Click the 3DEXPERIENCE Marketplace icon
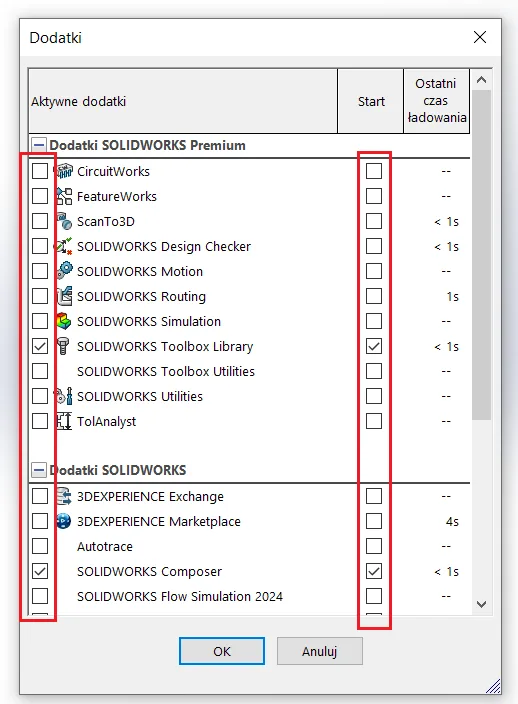The image size is (518, 704). click(x=64, y=521)
